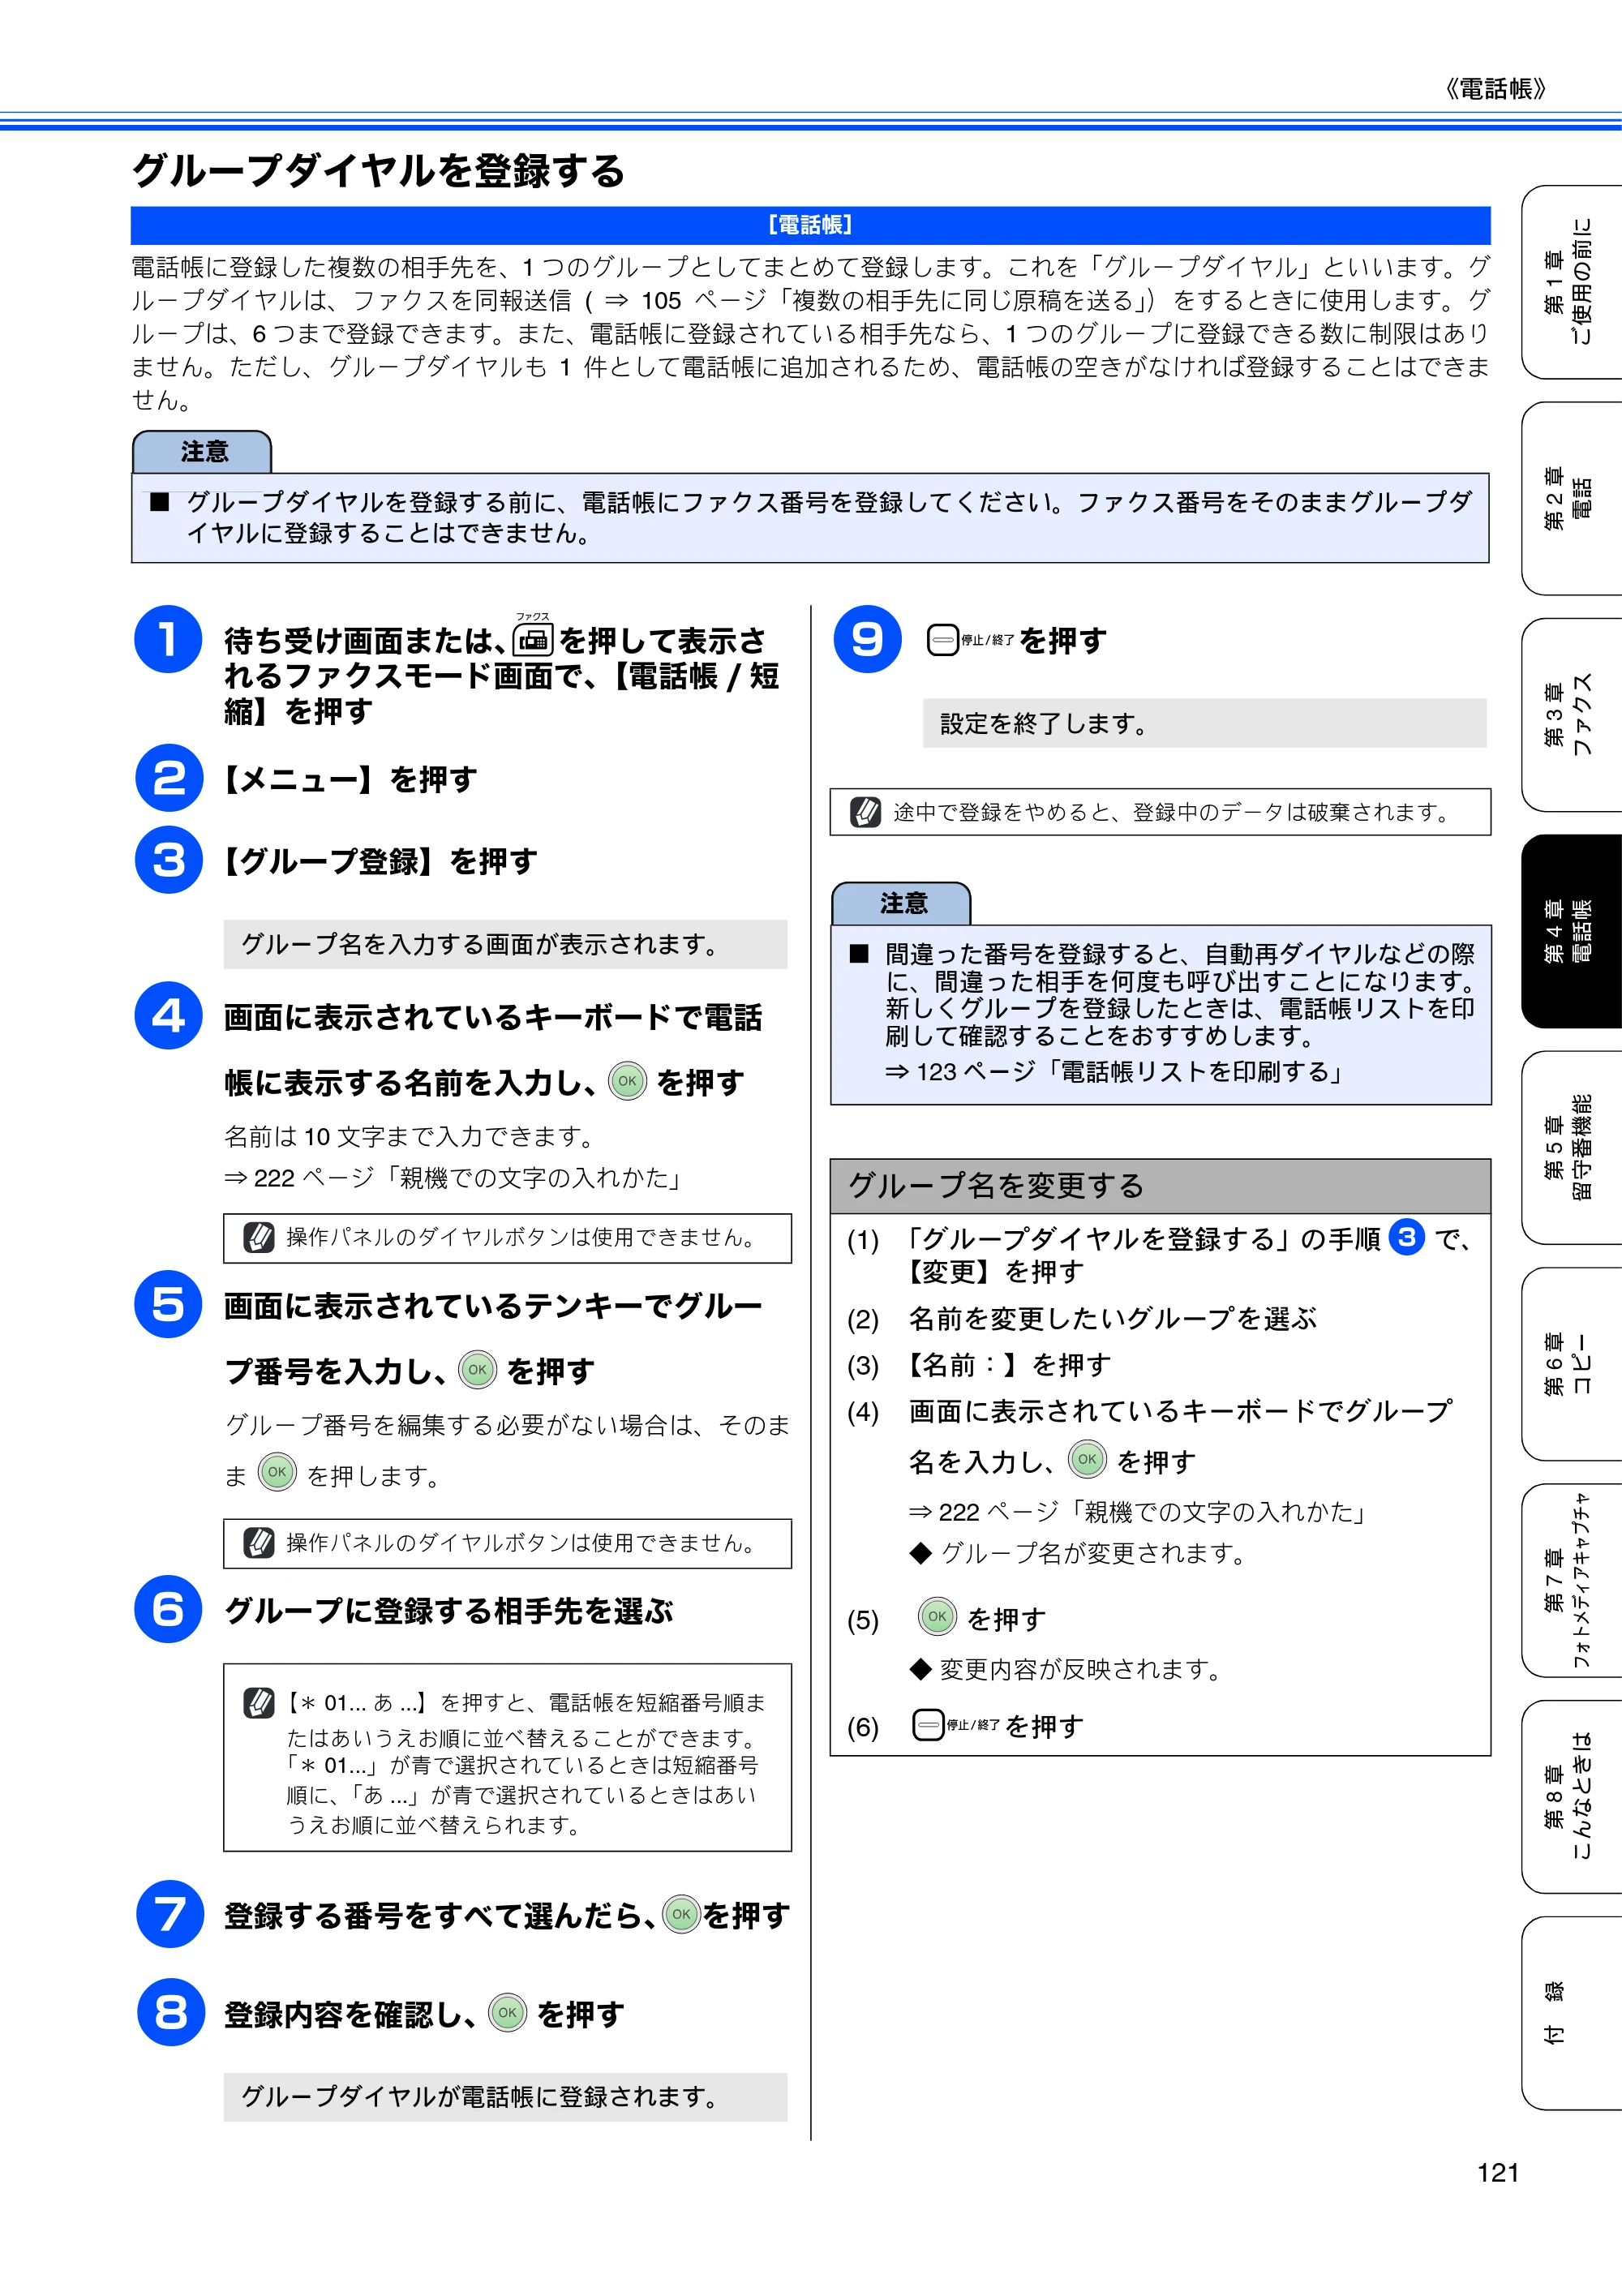This screenshot has height=2296, width=1622.
Task: Click the グループ名を変更する section header
Action: coord(1160,1186)
